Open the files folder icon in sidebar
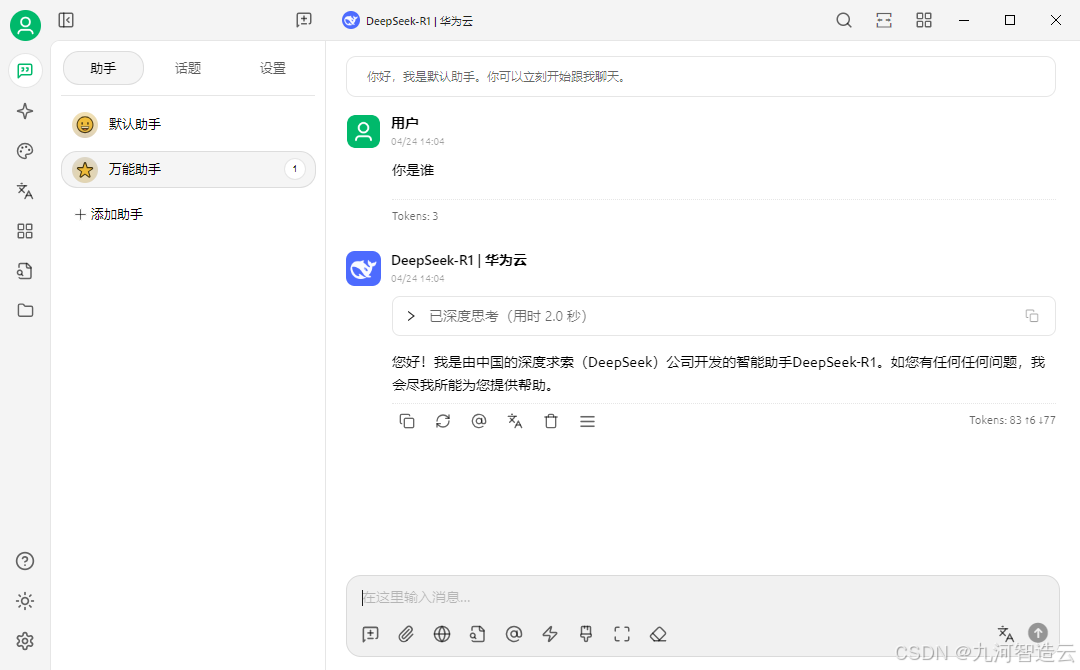Image resolution: width=1080 pixels, height=670 pixels. (x=25, y=311)
